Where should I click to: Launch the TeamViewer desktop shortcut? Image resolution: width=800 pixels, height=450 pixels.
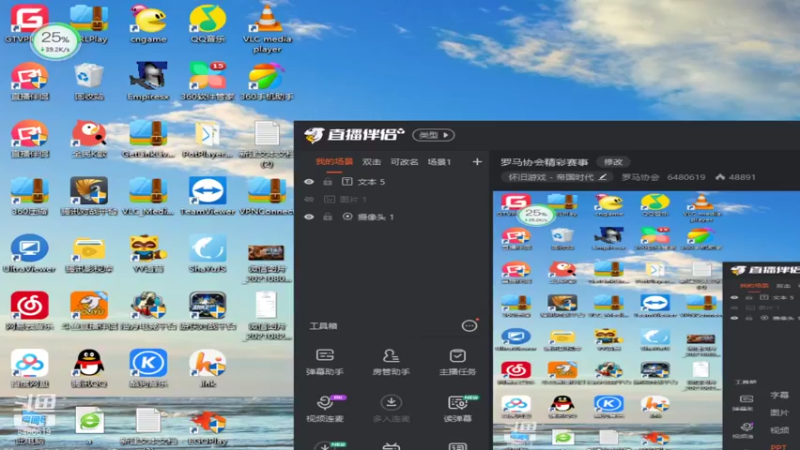click(207, 196)
